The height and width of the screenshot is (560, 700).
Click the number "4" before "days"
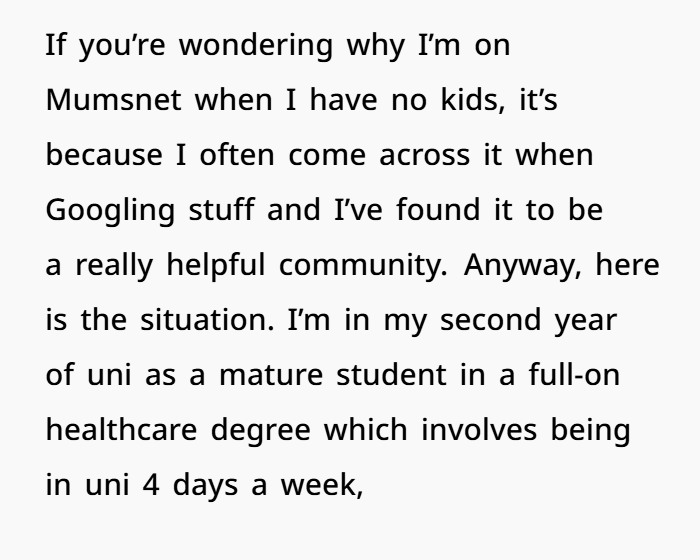tap(151, 485)
